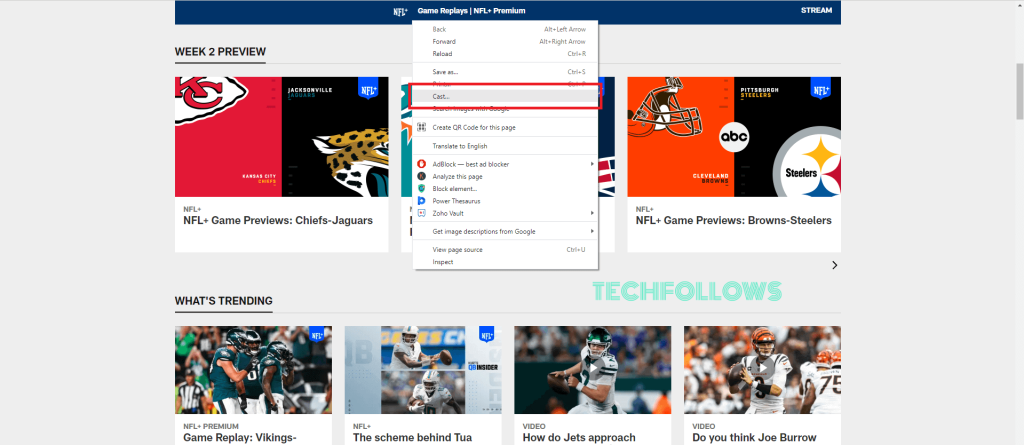Click the NFL+ PREMIUM label under Eagles card
This screenshot has height=445, width=1024.
point(210,426)
